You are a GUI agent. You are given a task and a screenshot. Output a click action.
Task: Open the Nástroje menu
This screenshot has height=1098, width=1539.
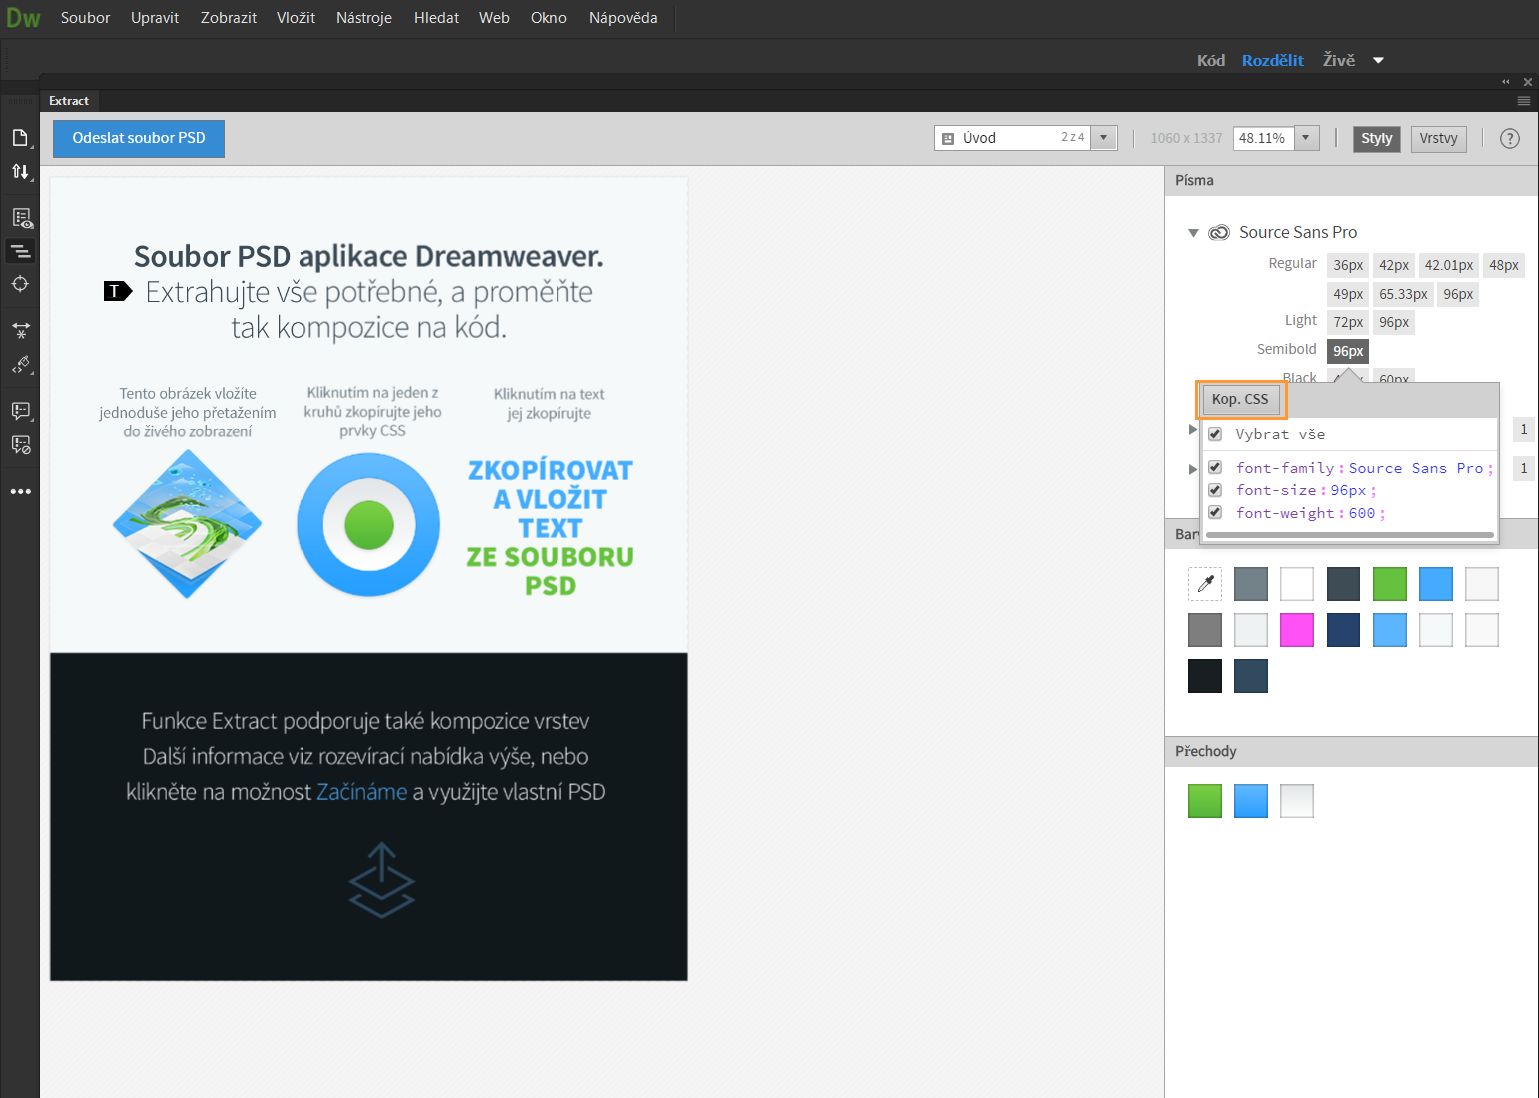click(364, 18)
